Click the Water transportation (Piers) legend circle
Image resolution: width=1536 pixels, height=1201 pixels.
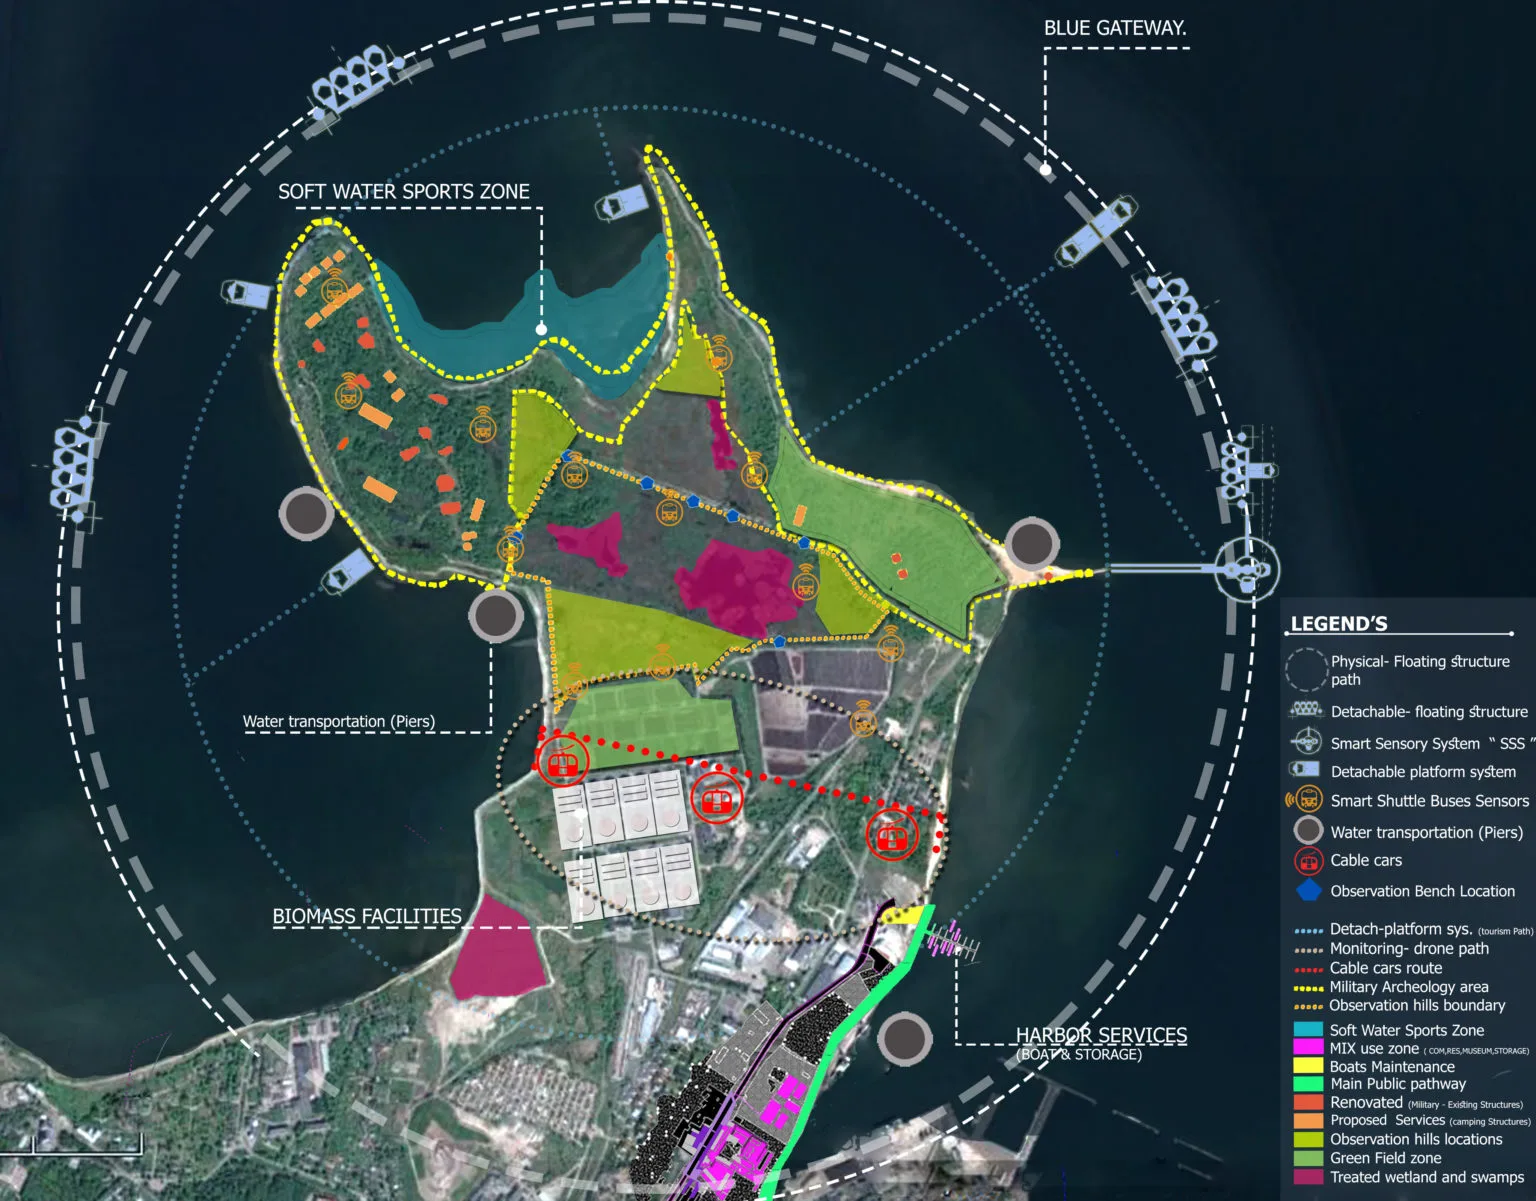(1308, 831)
